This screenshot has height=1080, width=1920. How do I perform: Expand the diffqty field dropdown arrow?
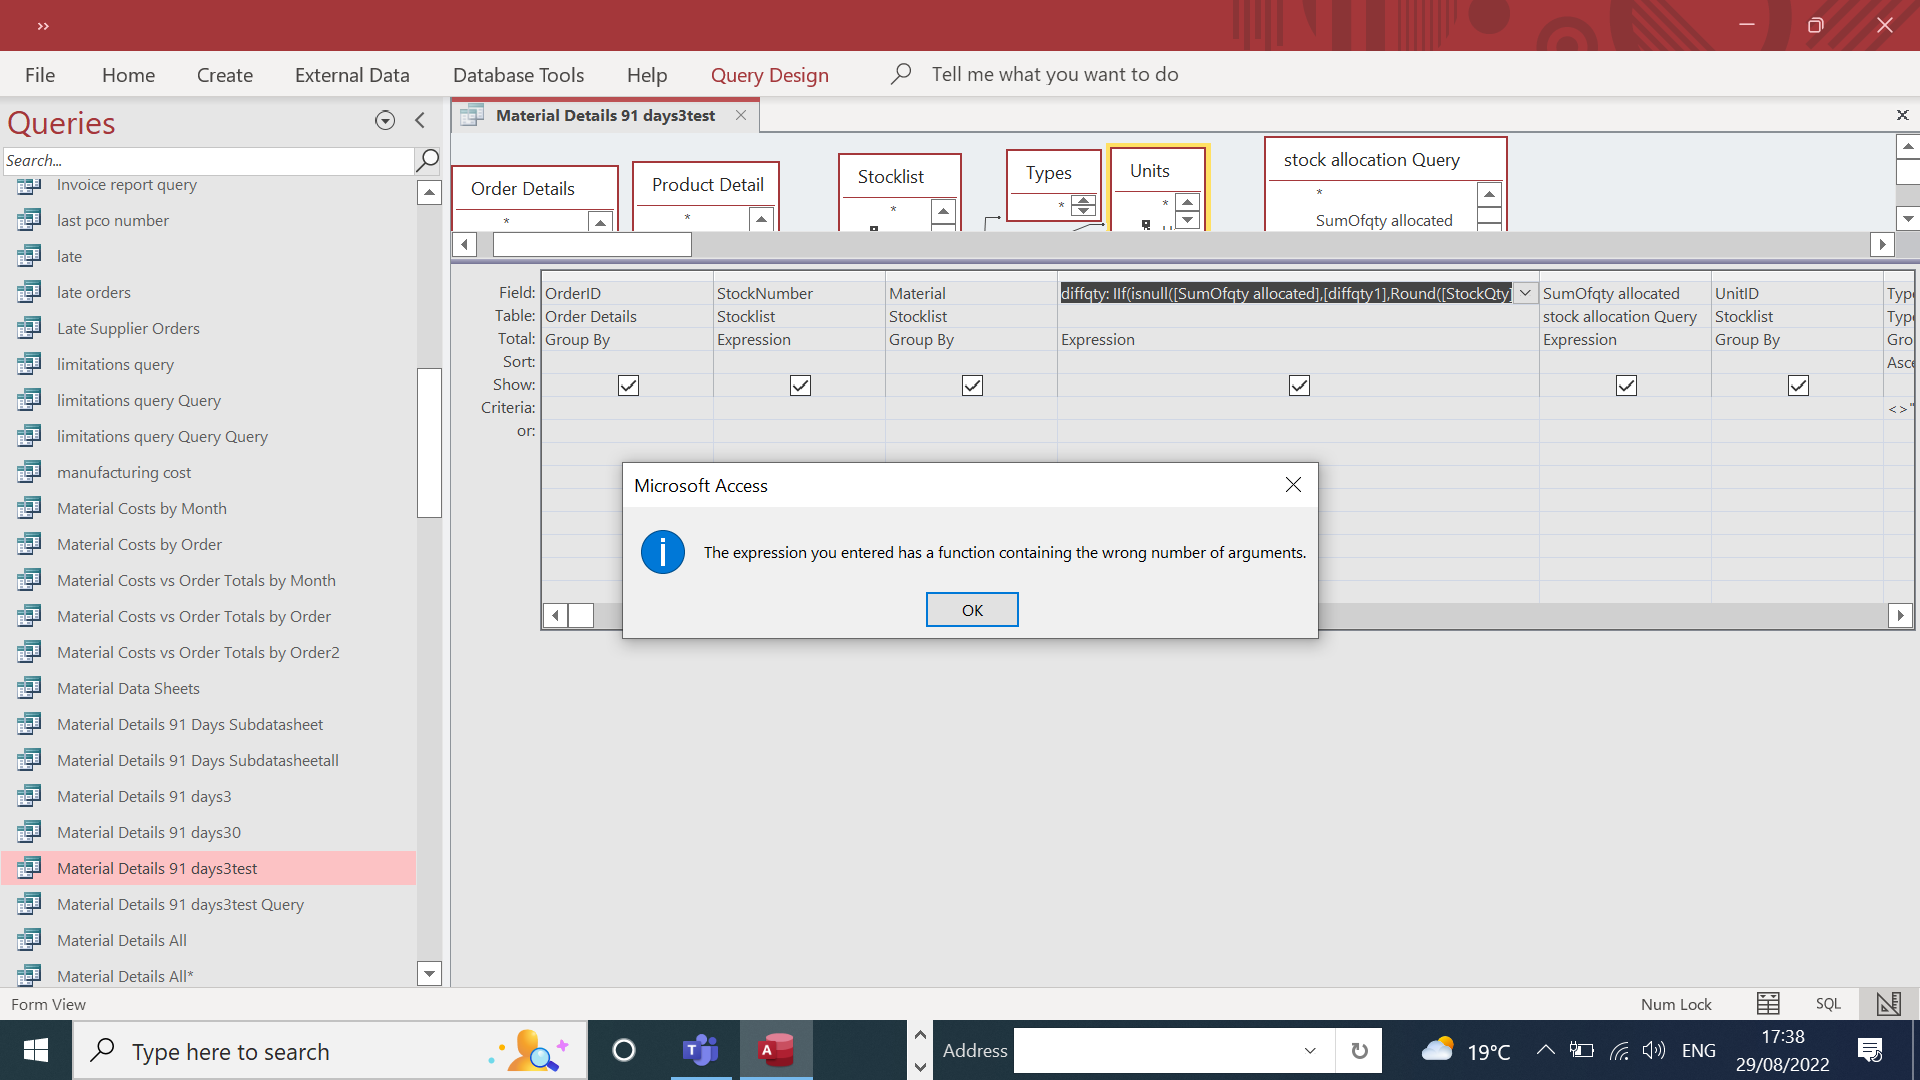pyautogui.click(x=1525, y=293)
